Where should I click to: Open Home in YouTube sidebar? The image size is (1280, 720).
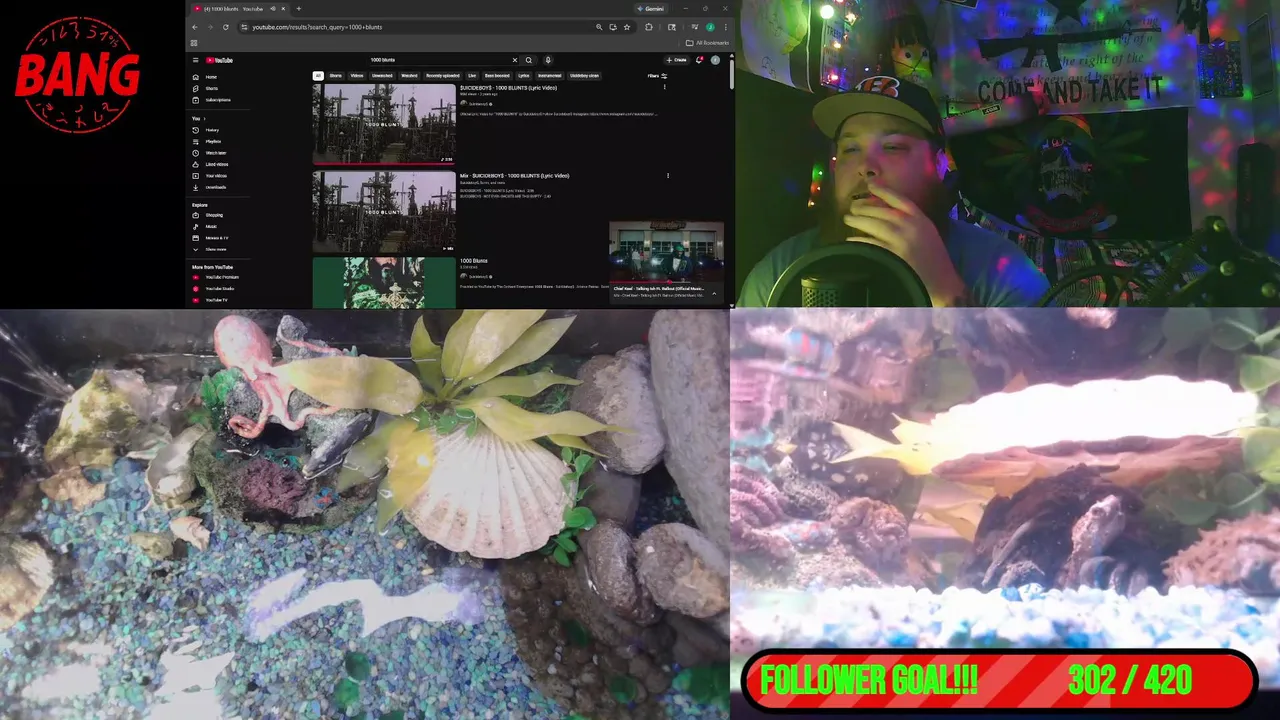(x=211, y=77)
